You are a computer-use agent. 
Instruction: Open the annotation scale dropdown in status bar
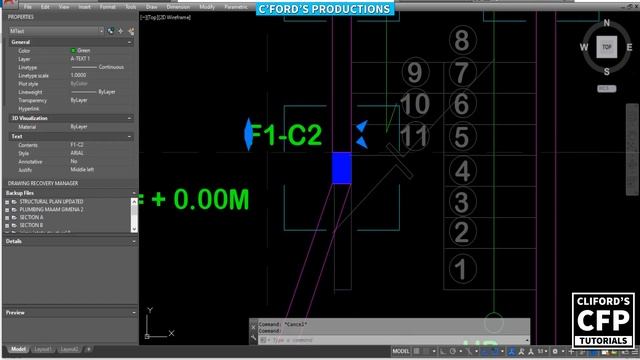[542, 351]
